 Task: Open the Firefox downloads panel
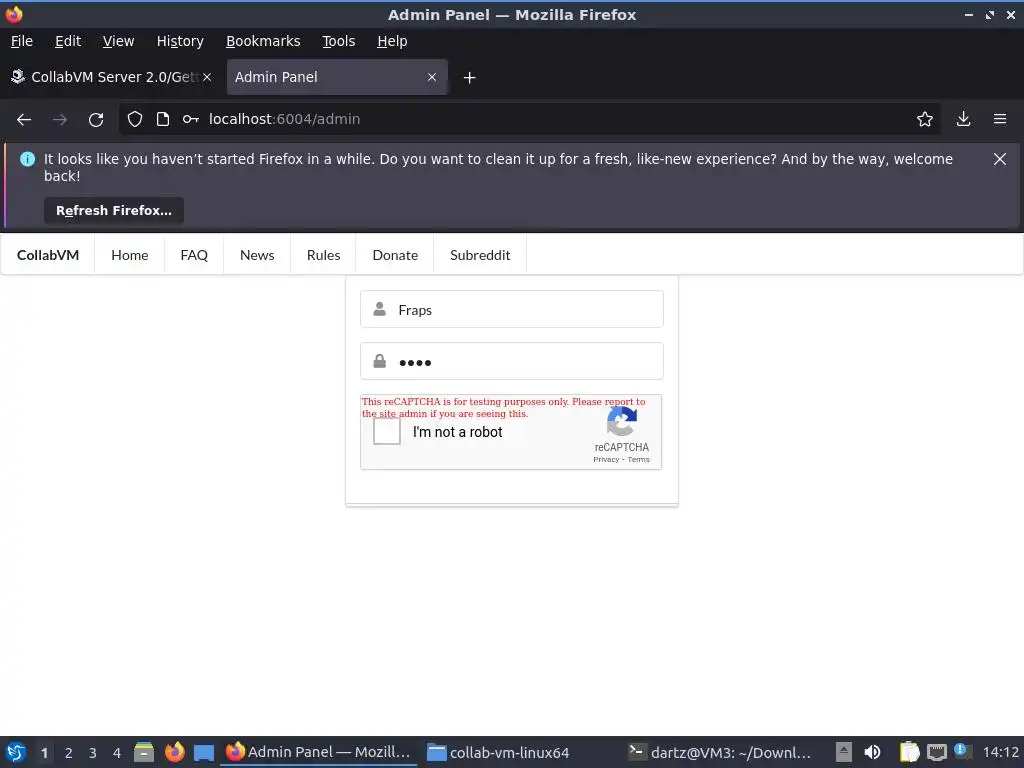[x=963, y=120]
